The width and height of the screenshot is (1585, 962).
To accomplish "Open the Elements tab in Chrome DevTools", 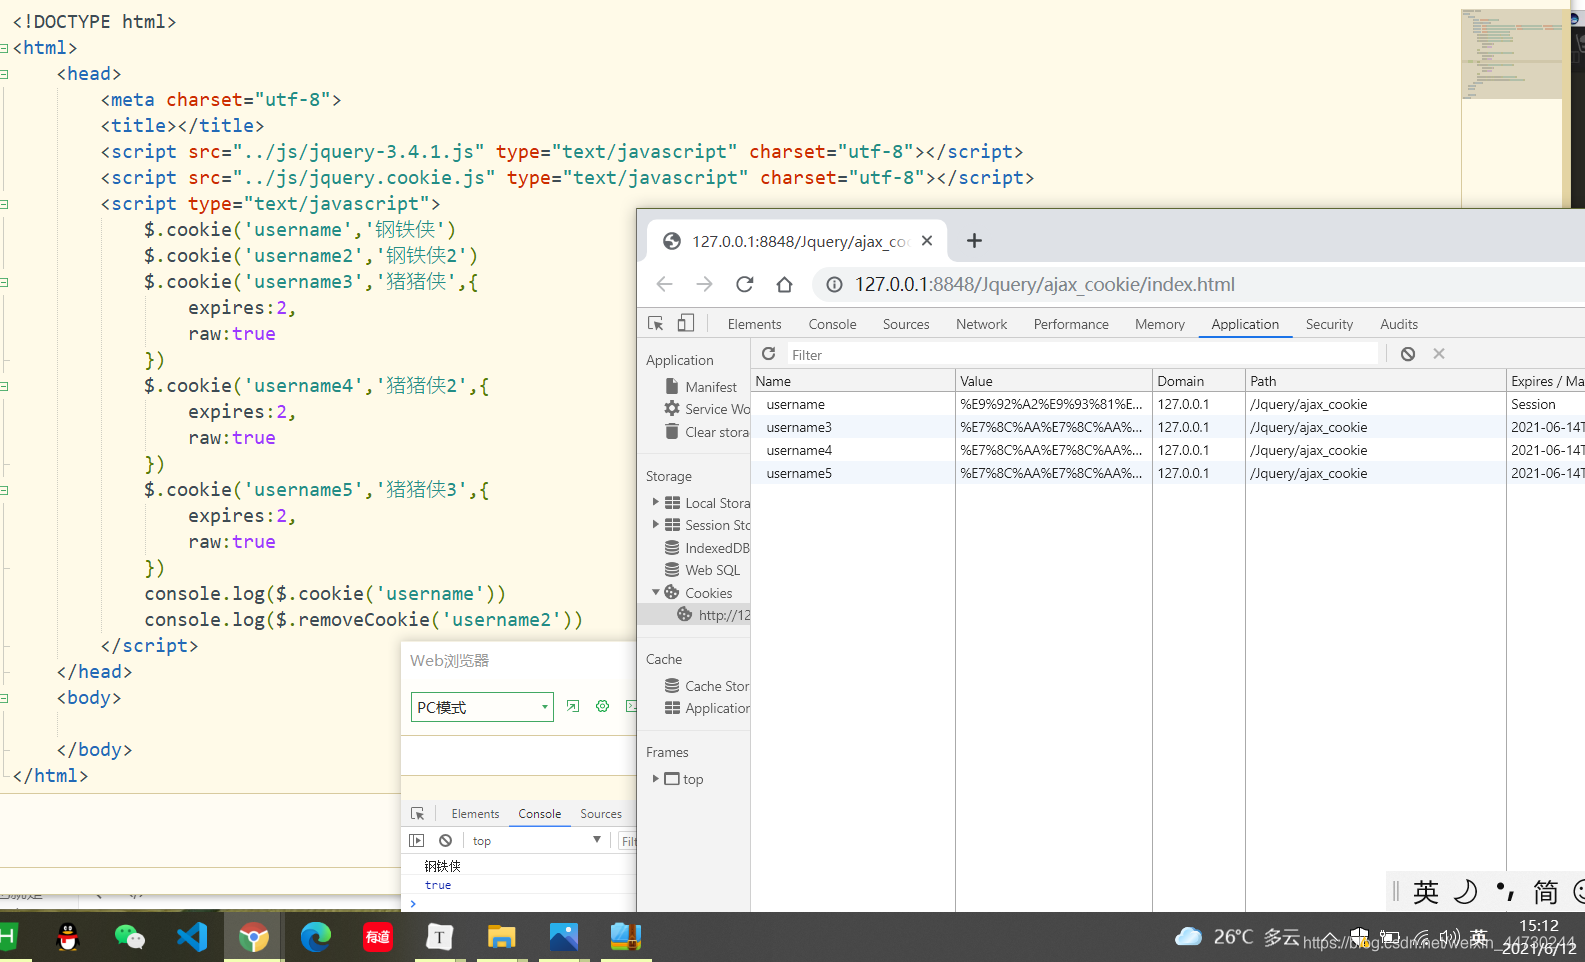I will coord(754,324).
